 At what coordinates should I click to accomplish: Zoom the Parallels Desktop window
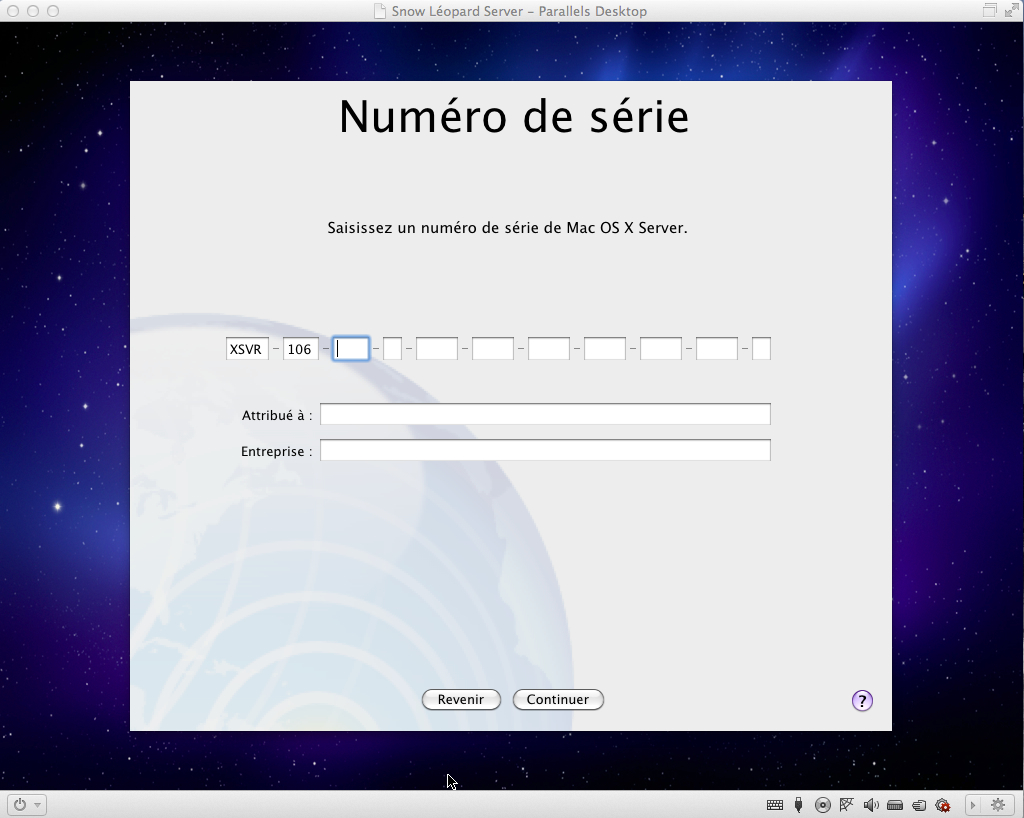pyautogui.click(x=53, y=10)
